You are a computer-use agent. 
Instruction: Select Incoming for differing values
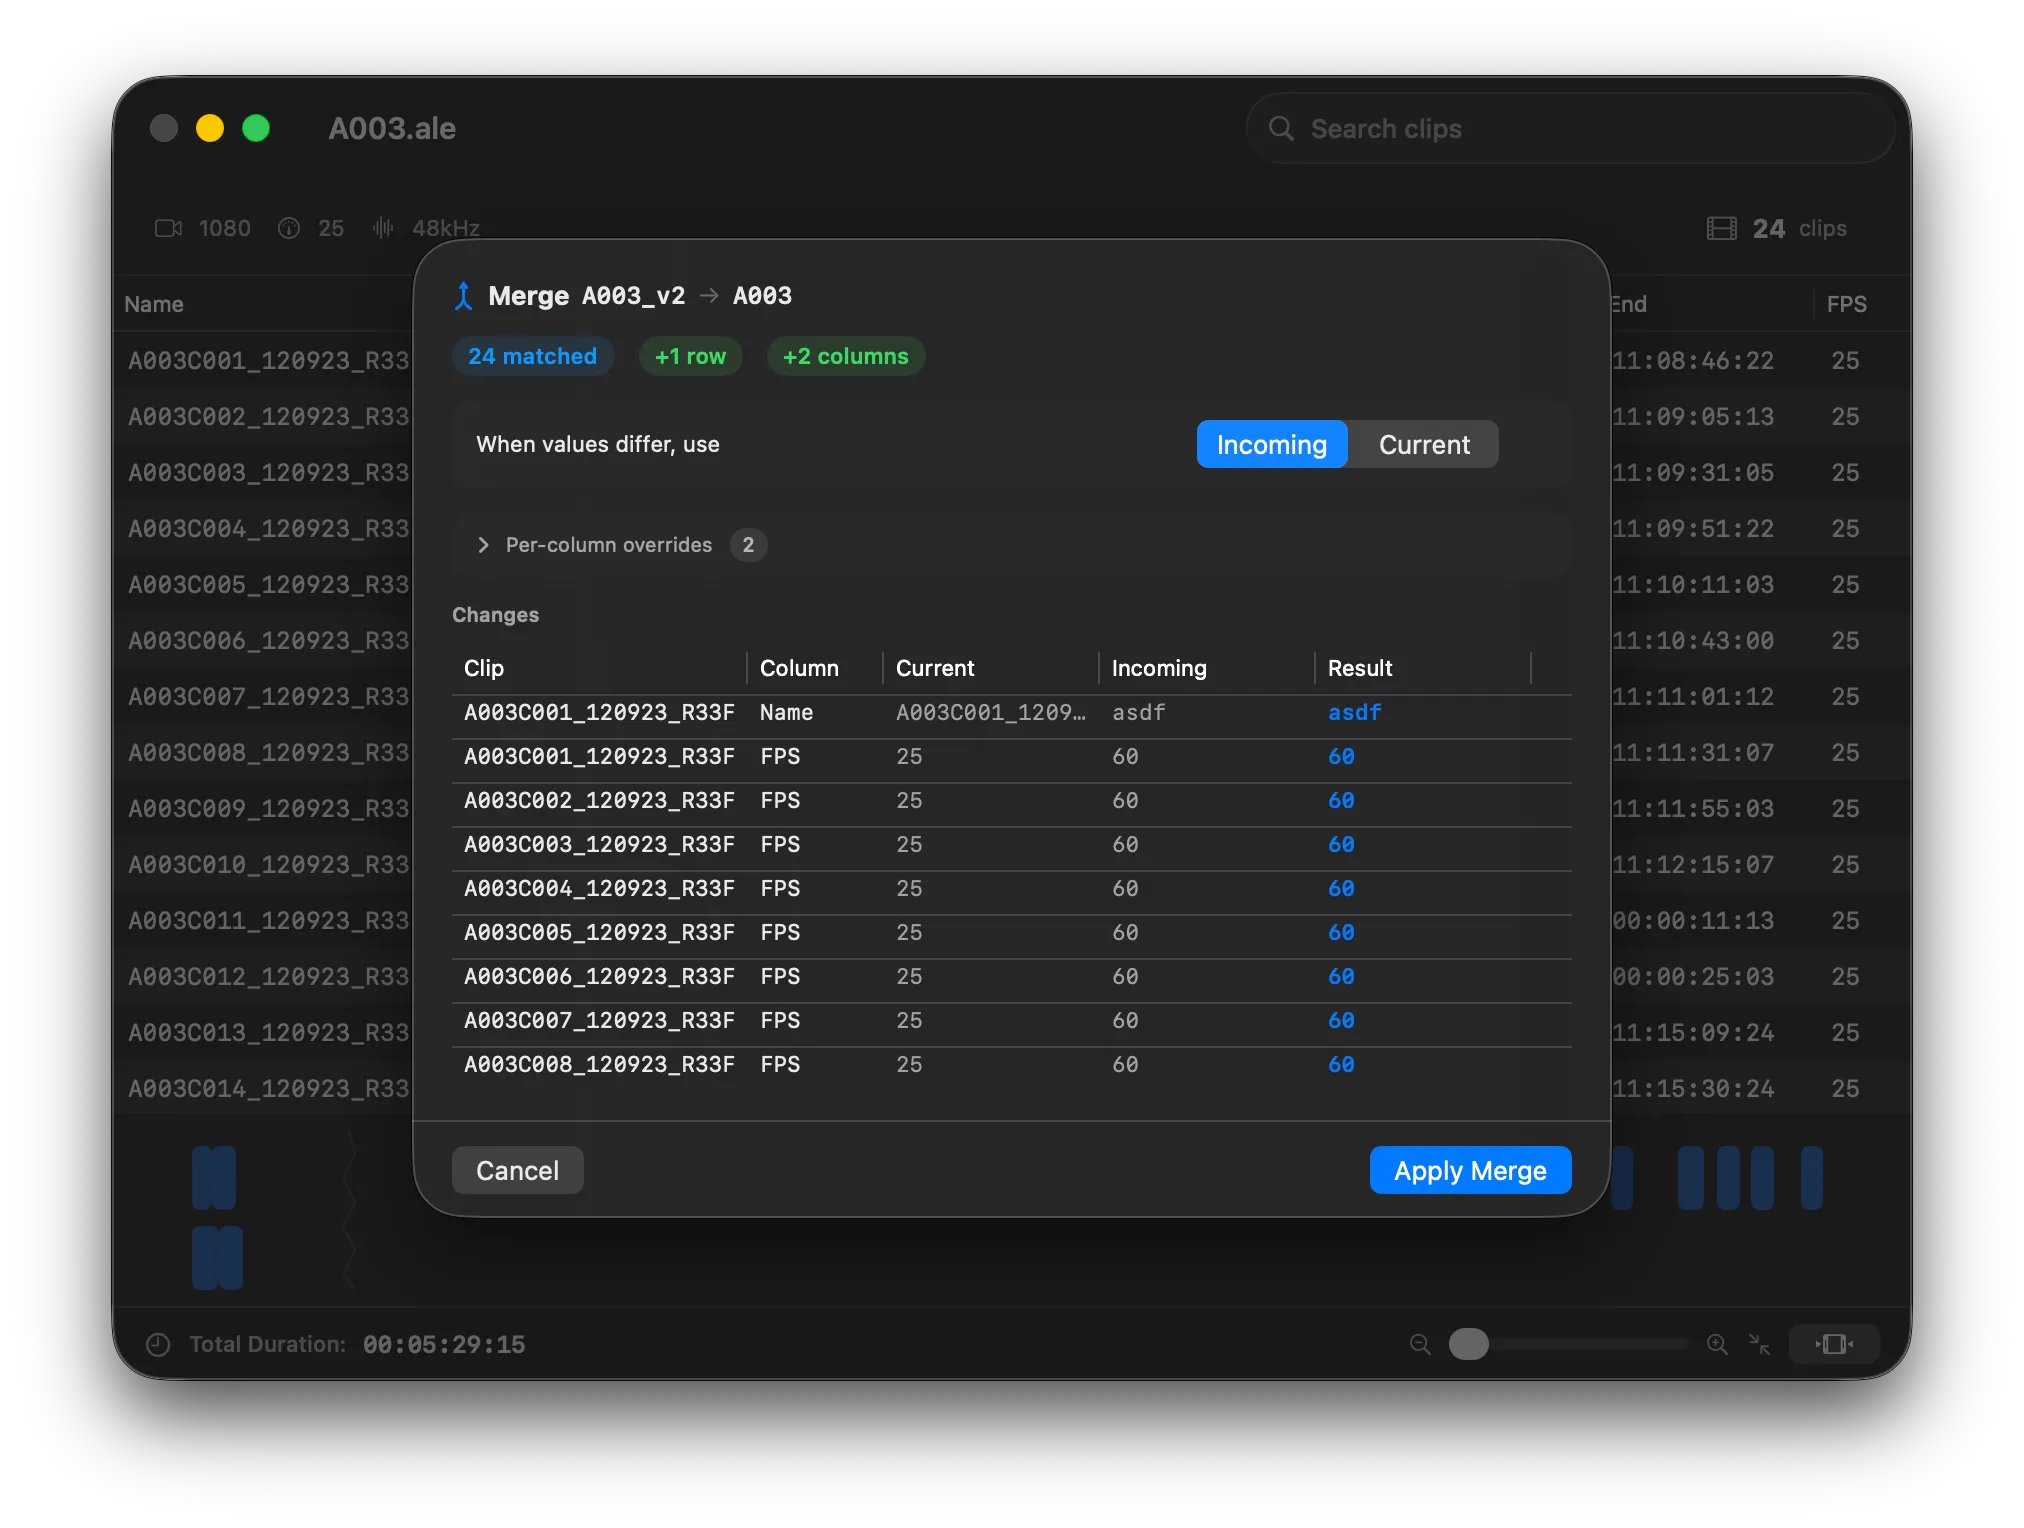[x=1271, y=444]
